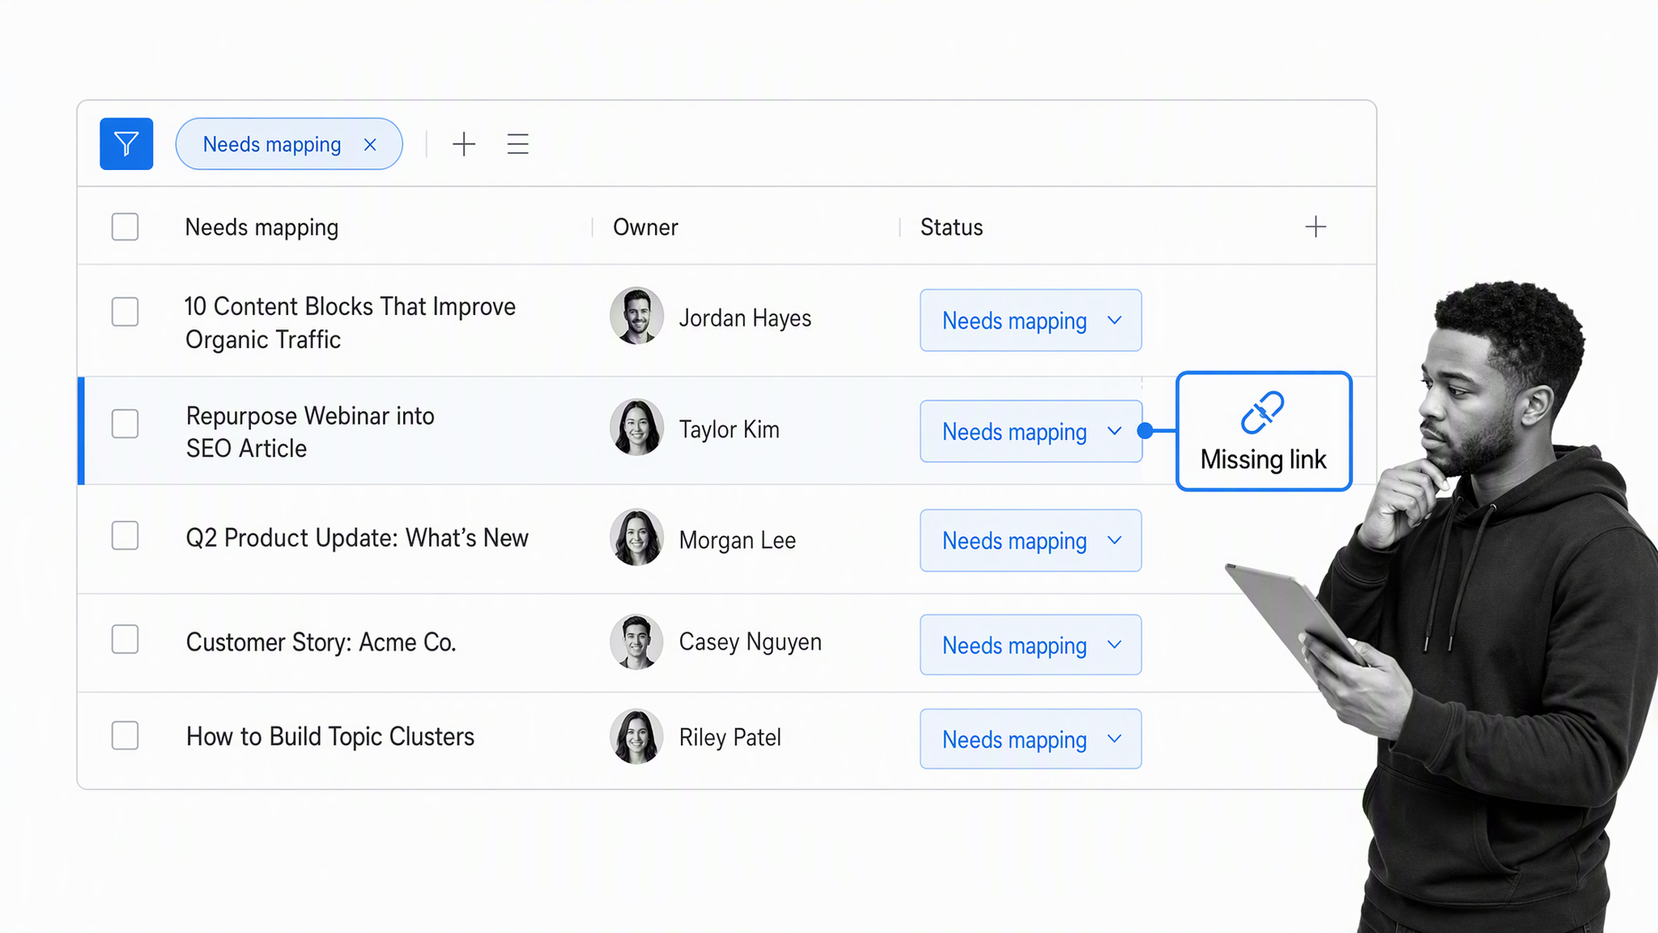Open Repurpose Webinar into SEO Article

tap(310, 432)
